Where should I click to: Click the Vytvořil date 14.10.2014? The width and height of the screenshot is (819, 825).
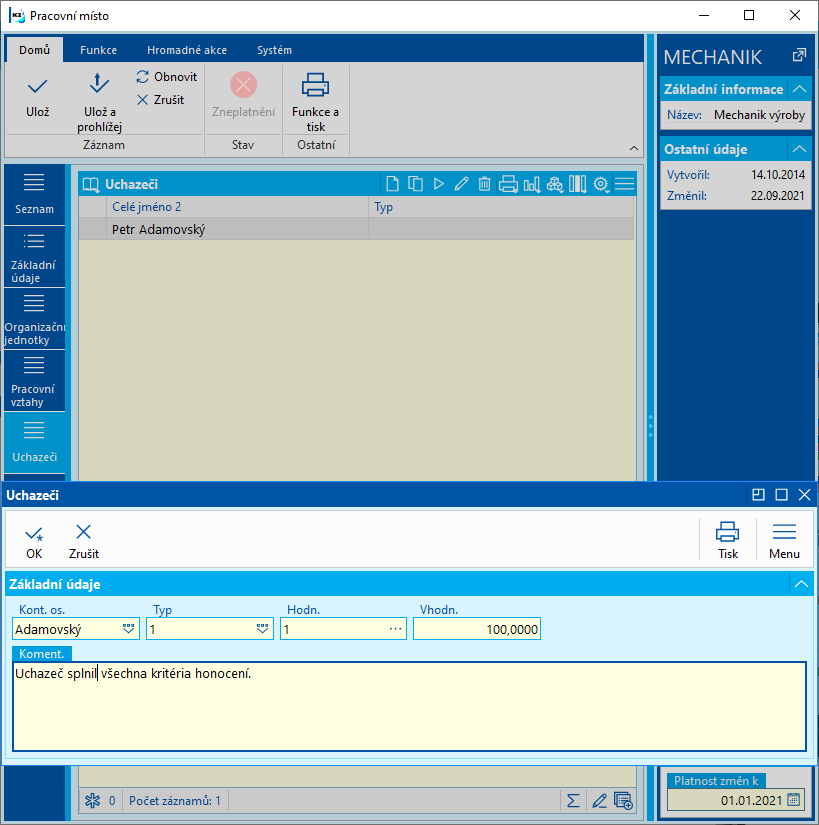tap(777, 175)
